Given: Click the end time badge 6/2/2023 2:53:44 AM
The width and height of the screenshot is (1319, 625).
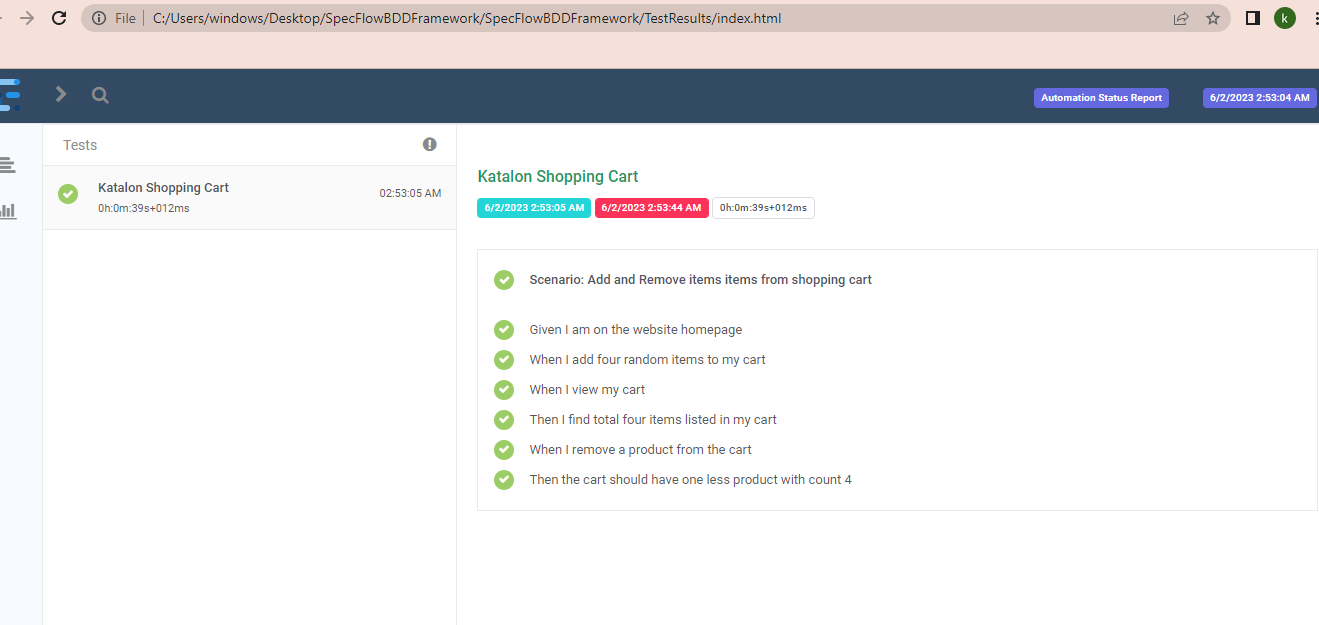Looking at the screenshot, I should click(652, 208).
